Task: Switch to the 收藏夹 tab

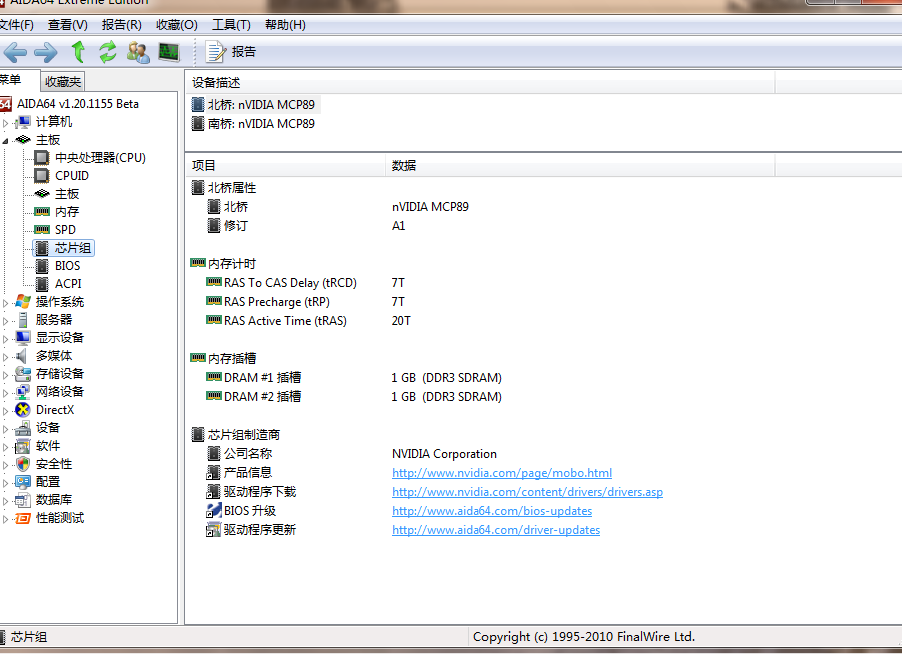Action: click(63, 82)
